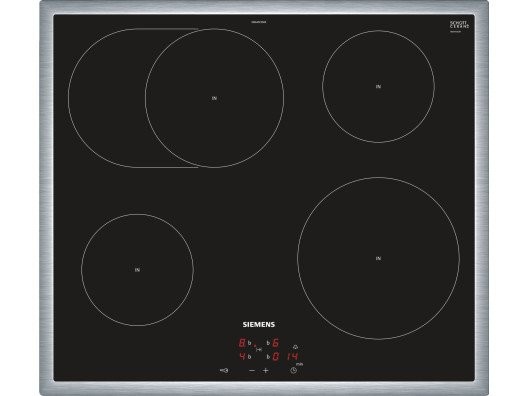
Task: Select the red 8 heat level display
Action: [x=242, y=343]
